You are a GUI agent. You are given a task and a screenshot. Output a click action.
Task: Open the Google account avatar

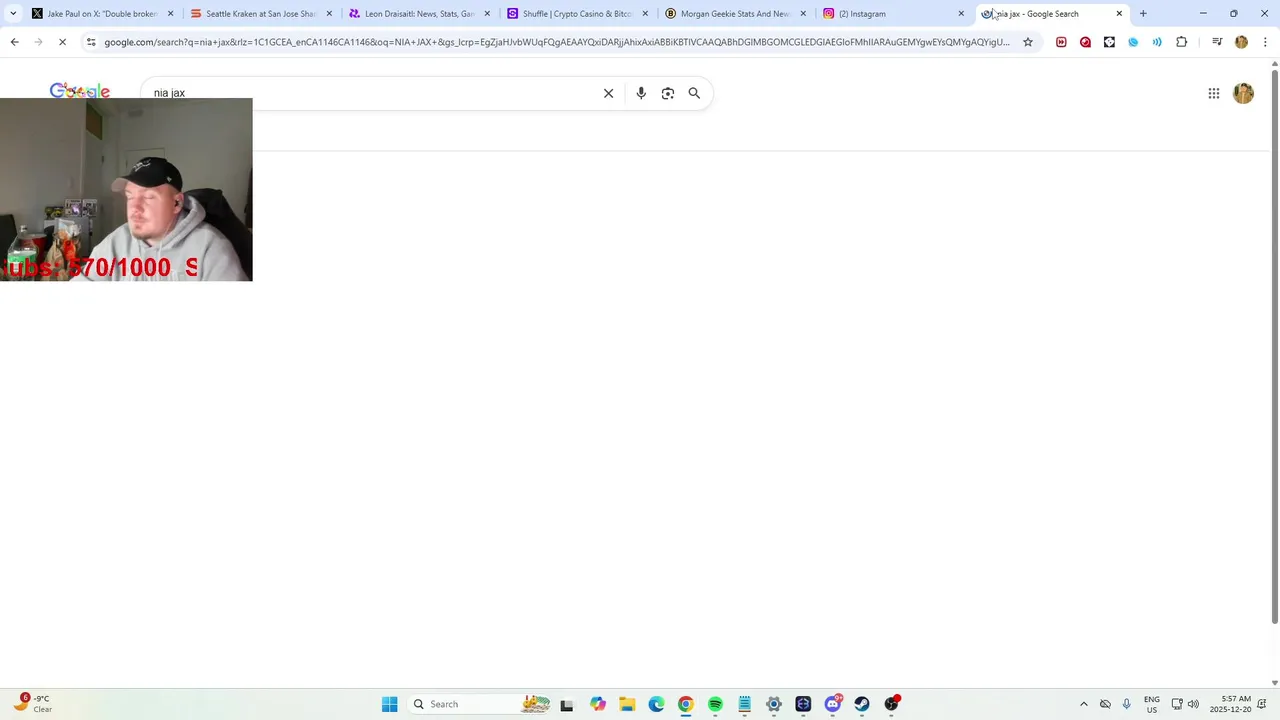pyautogui.click(x=1243, y=93)
